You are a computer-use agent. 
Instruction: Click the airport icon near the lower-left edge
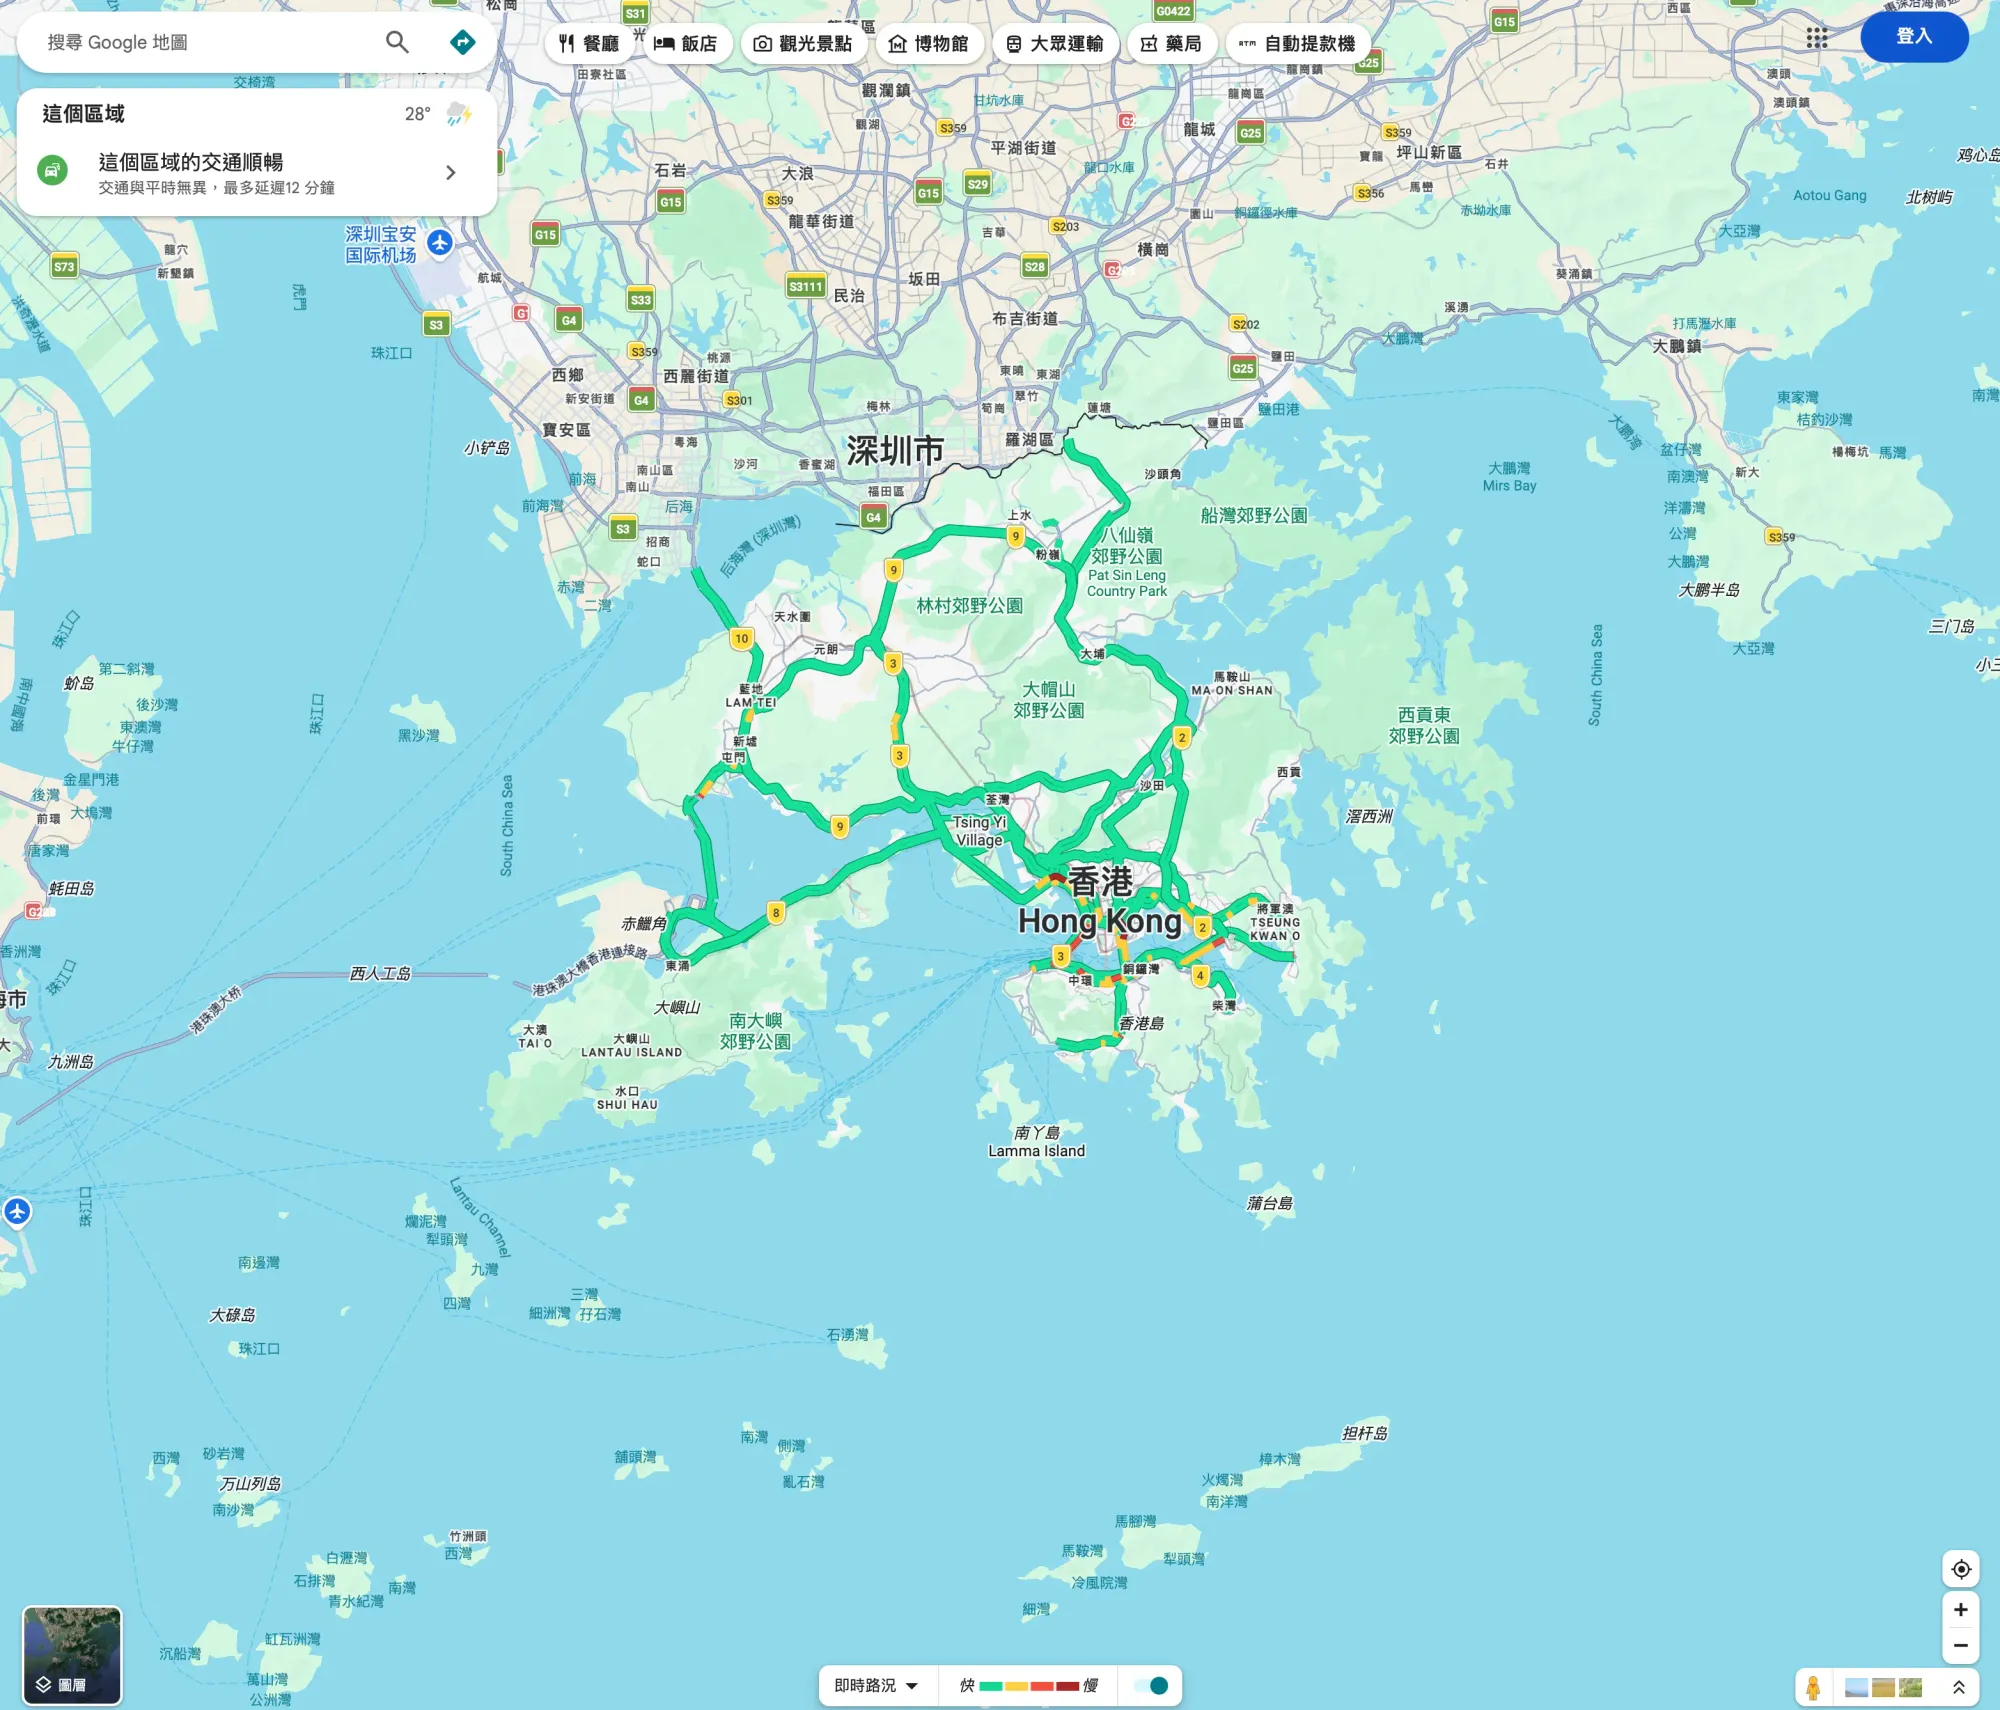tap(17, 1212)
